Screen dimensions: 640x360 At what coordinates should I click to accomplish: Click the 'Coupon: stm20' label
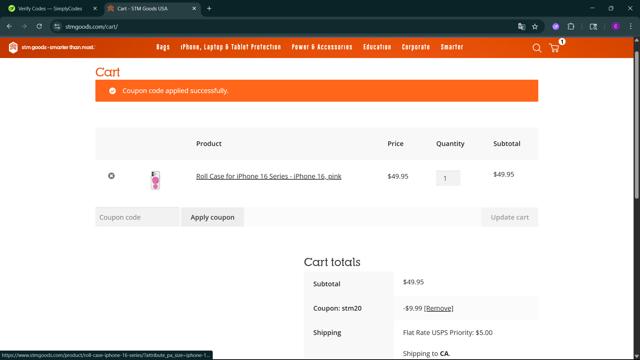click(x=337, y=308)
